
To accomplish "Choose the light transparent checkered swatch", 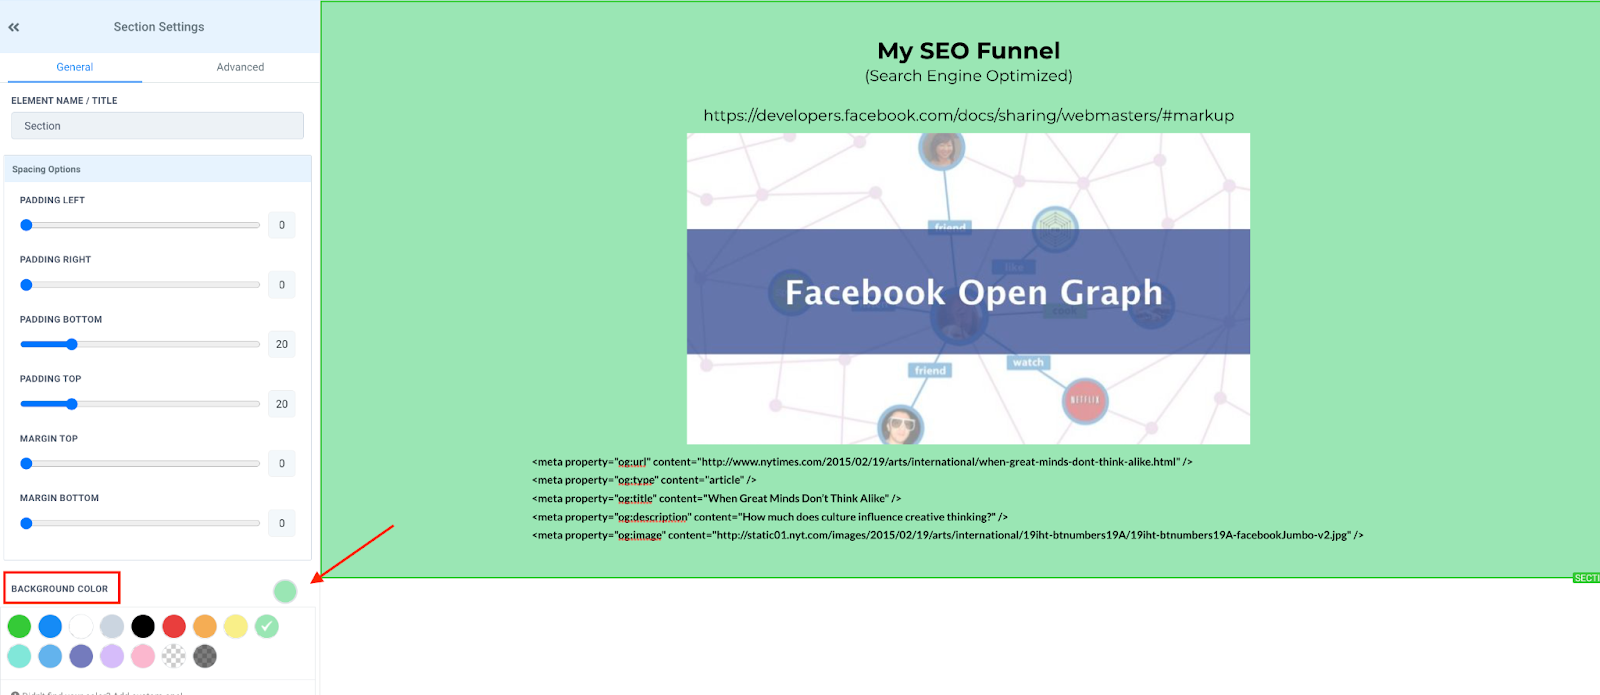I will click(174, 656).
